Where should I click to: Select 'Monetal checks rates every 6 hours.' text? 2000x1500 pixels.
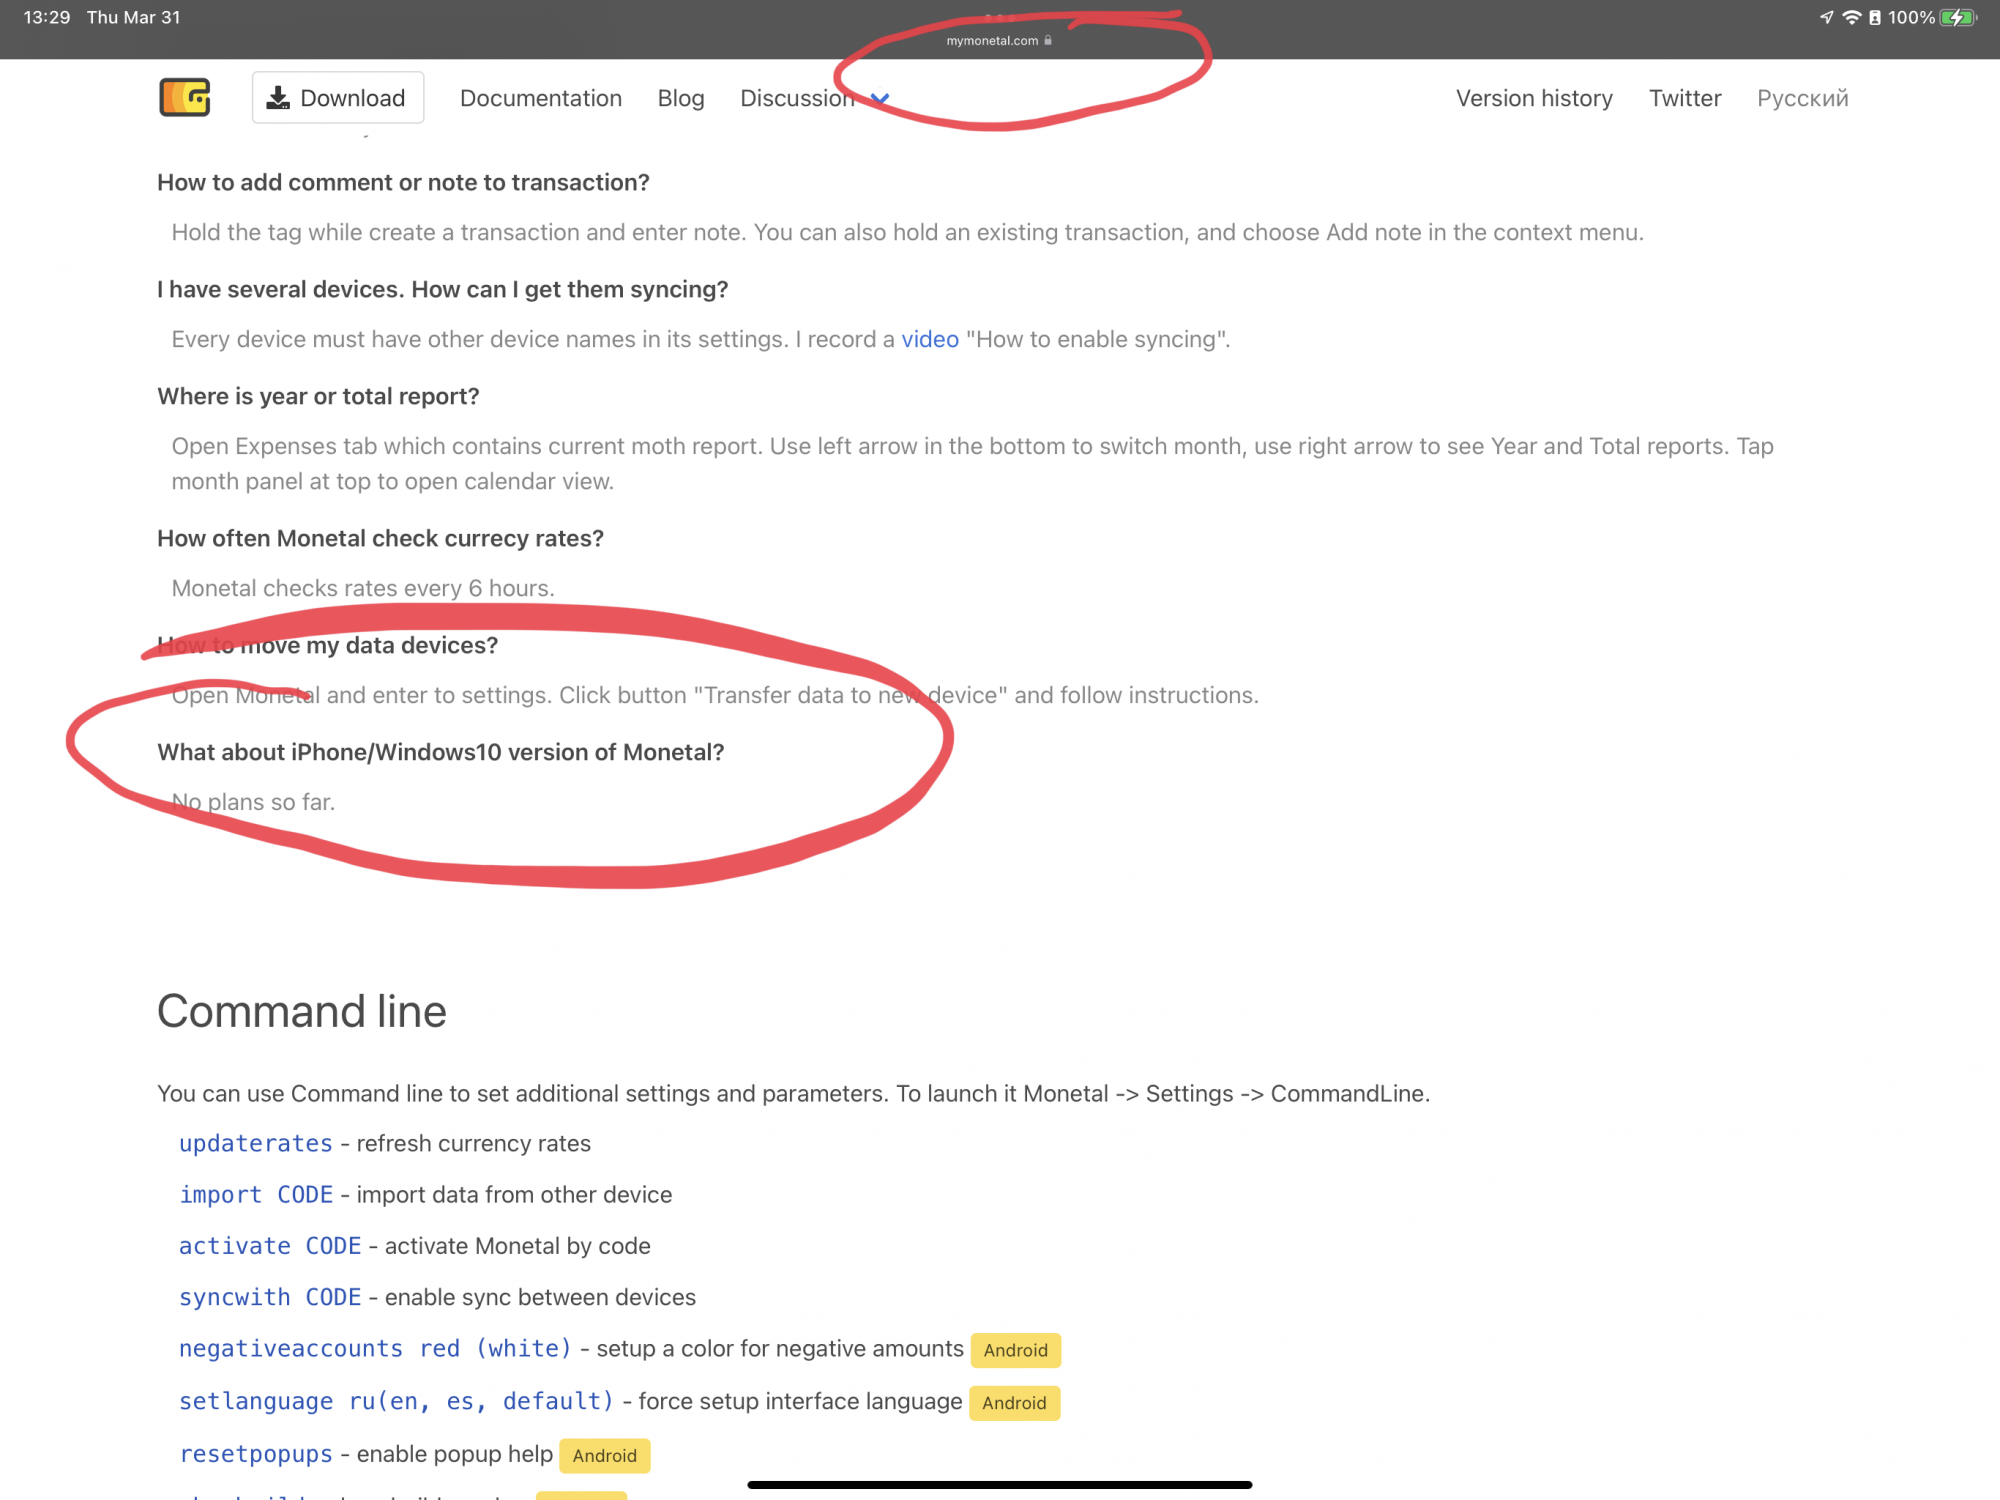363,588
